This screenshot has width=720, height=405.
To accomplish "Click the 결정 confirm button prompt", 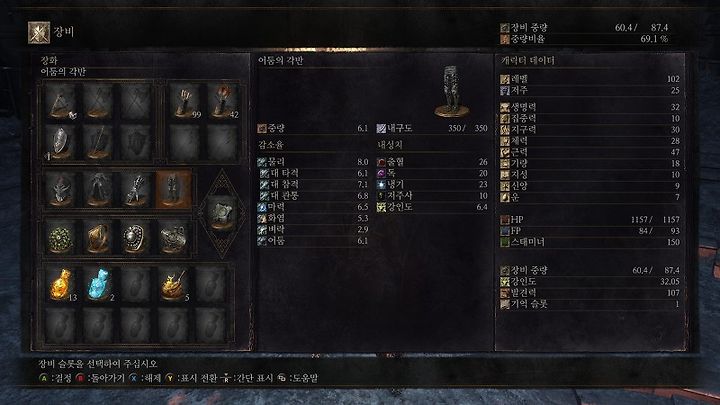I will [x=56, y=378].
